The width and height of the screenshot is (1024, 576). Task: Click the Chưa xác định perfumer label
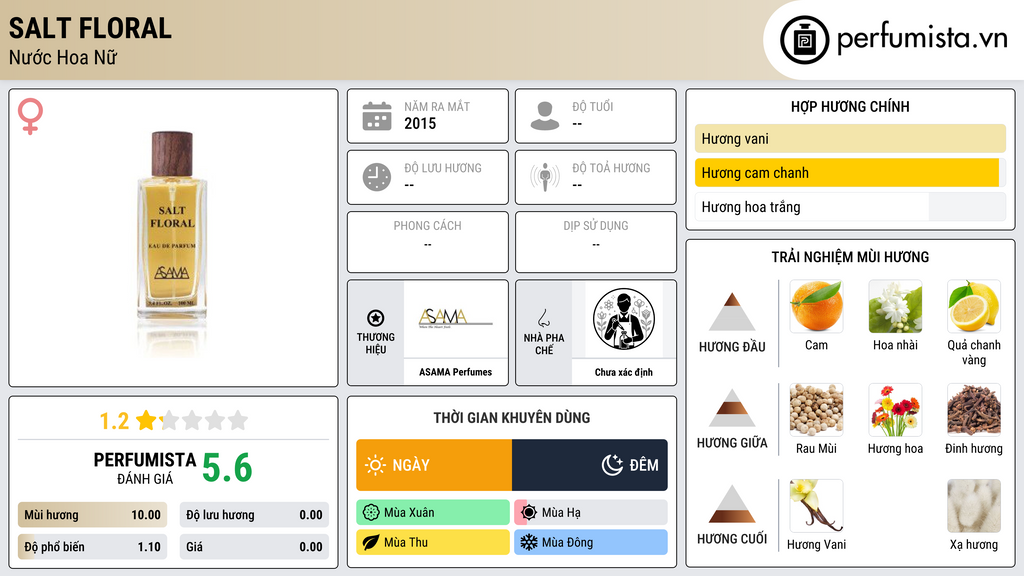(624, 372)
